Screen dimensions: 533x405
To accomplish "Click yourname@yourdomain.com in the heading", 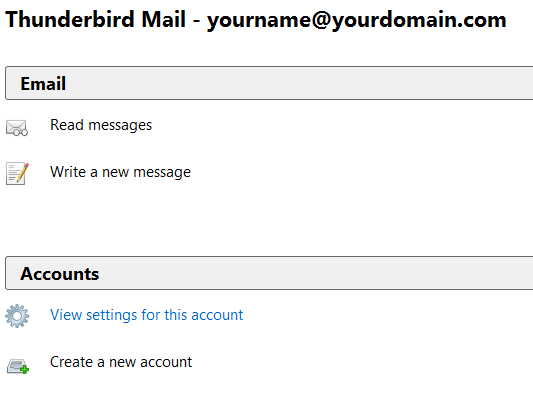I will click(357, 20).
